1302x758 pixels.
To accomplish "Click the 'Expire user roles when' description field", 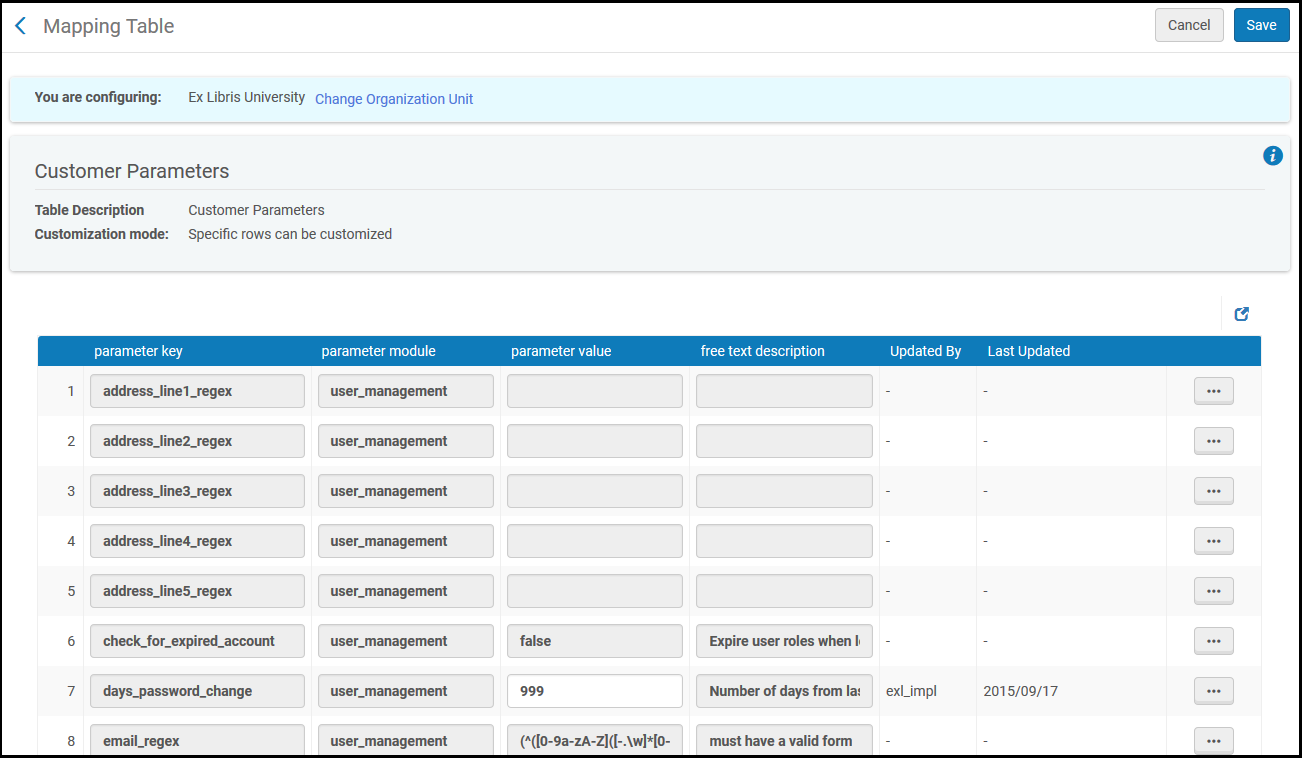I will coord(784,641).
